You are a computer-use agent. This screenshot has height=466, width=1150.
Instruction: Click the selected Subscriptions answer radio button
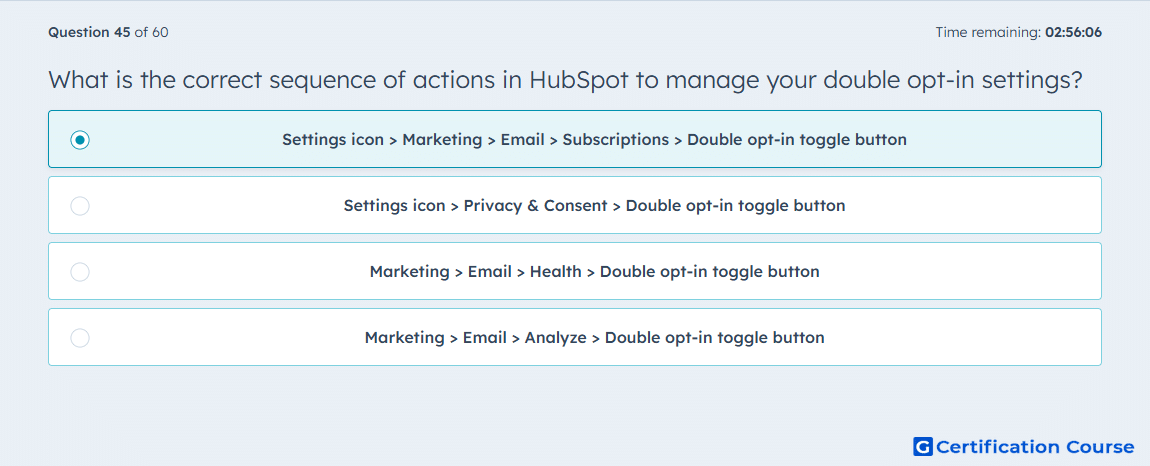pos(80,139)
